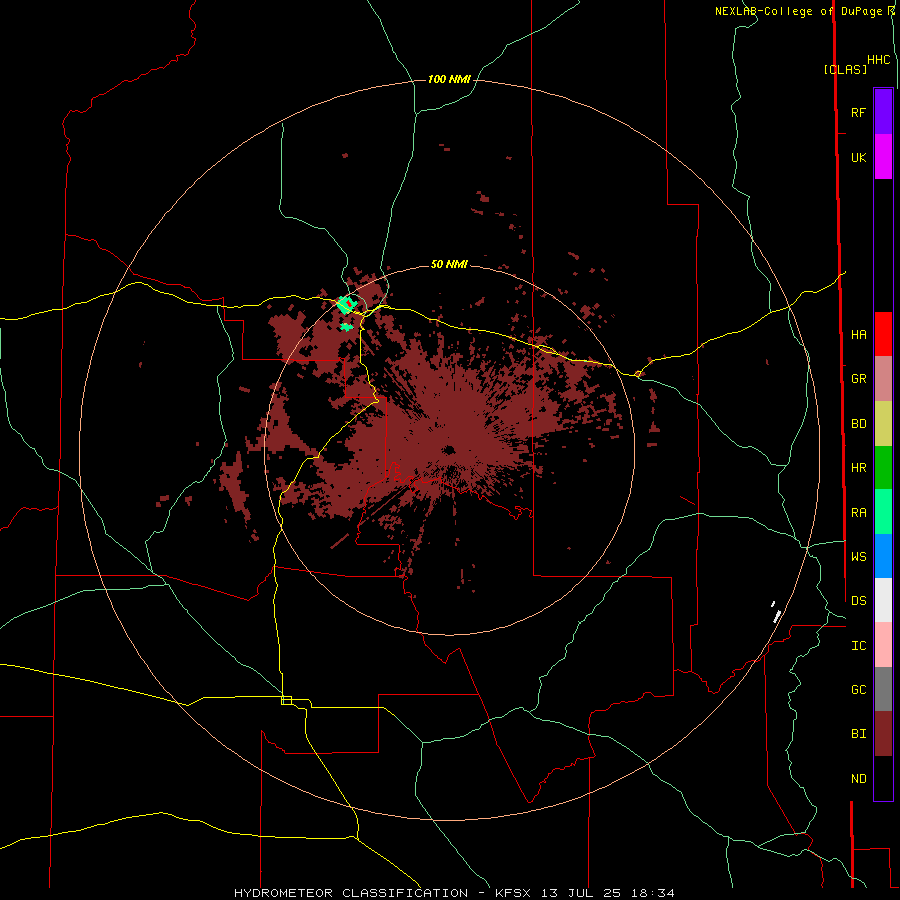This screenshot has width=900, height=900.
Task: Click the GR legend label
Action: point(858,379)
